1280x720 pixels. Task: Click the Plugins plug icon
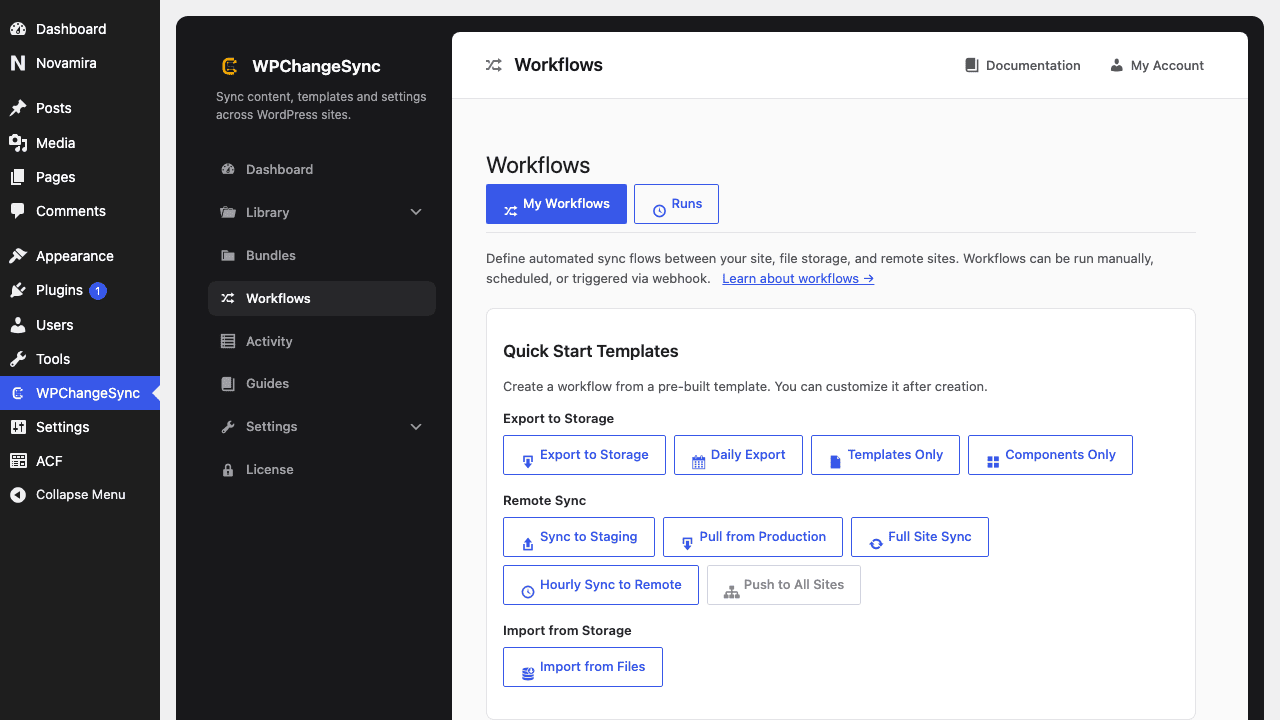click(18, 290)
